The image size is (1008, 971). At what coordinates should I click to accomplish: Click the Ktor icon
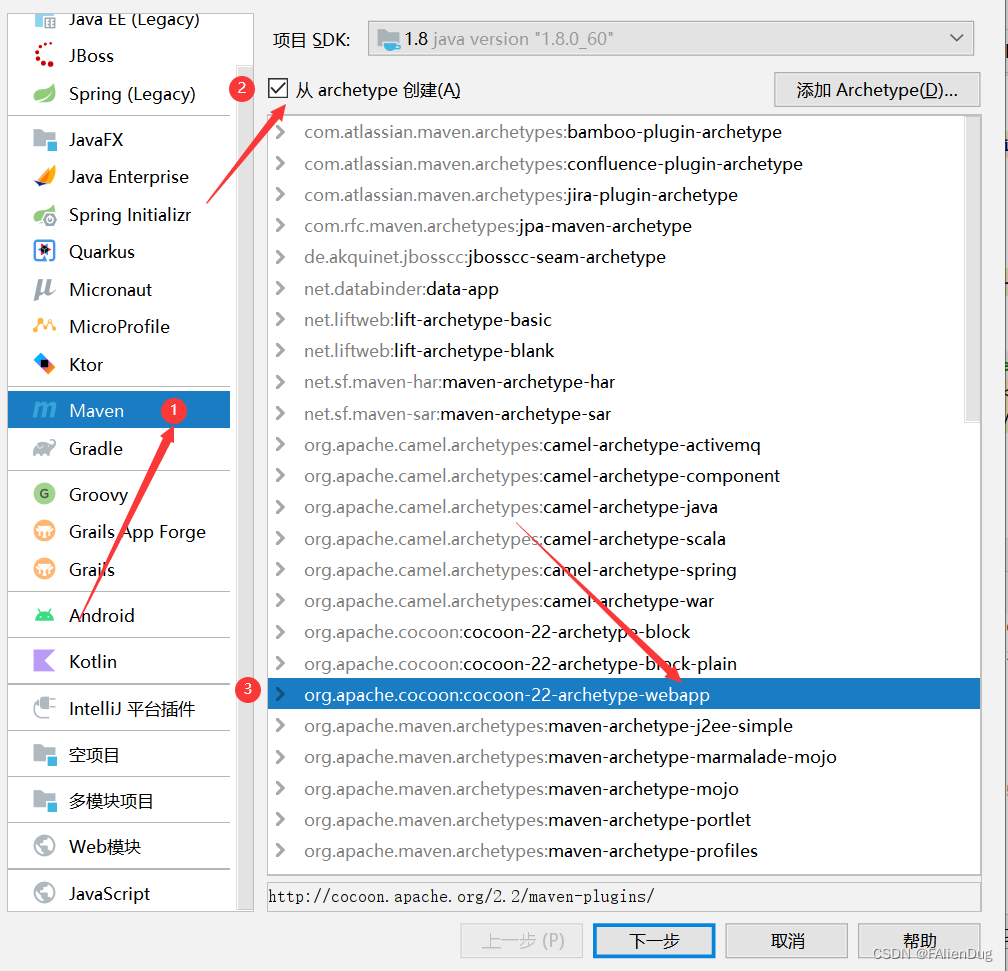tap(44, 364)
